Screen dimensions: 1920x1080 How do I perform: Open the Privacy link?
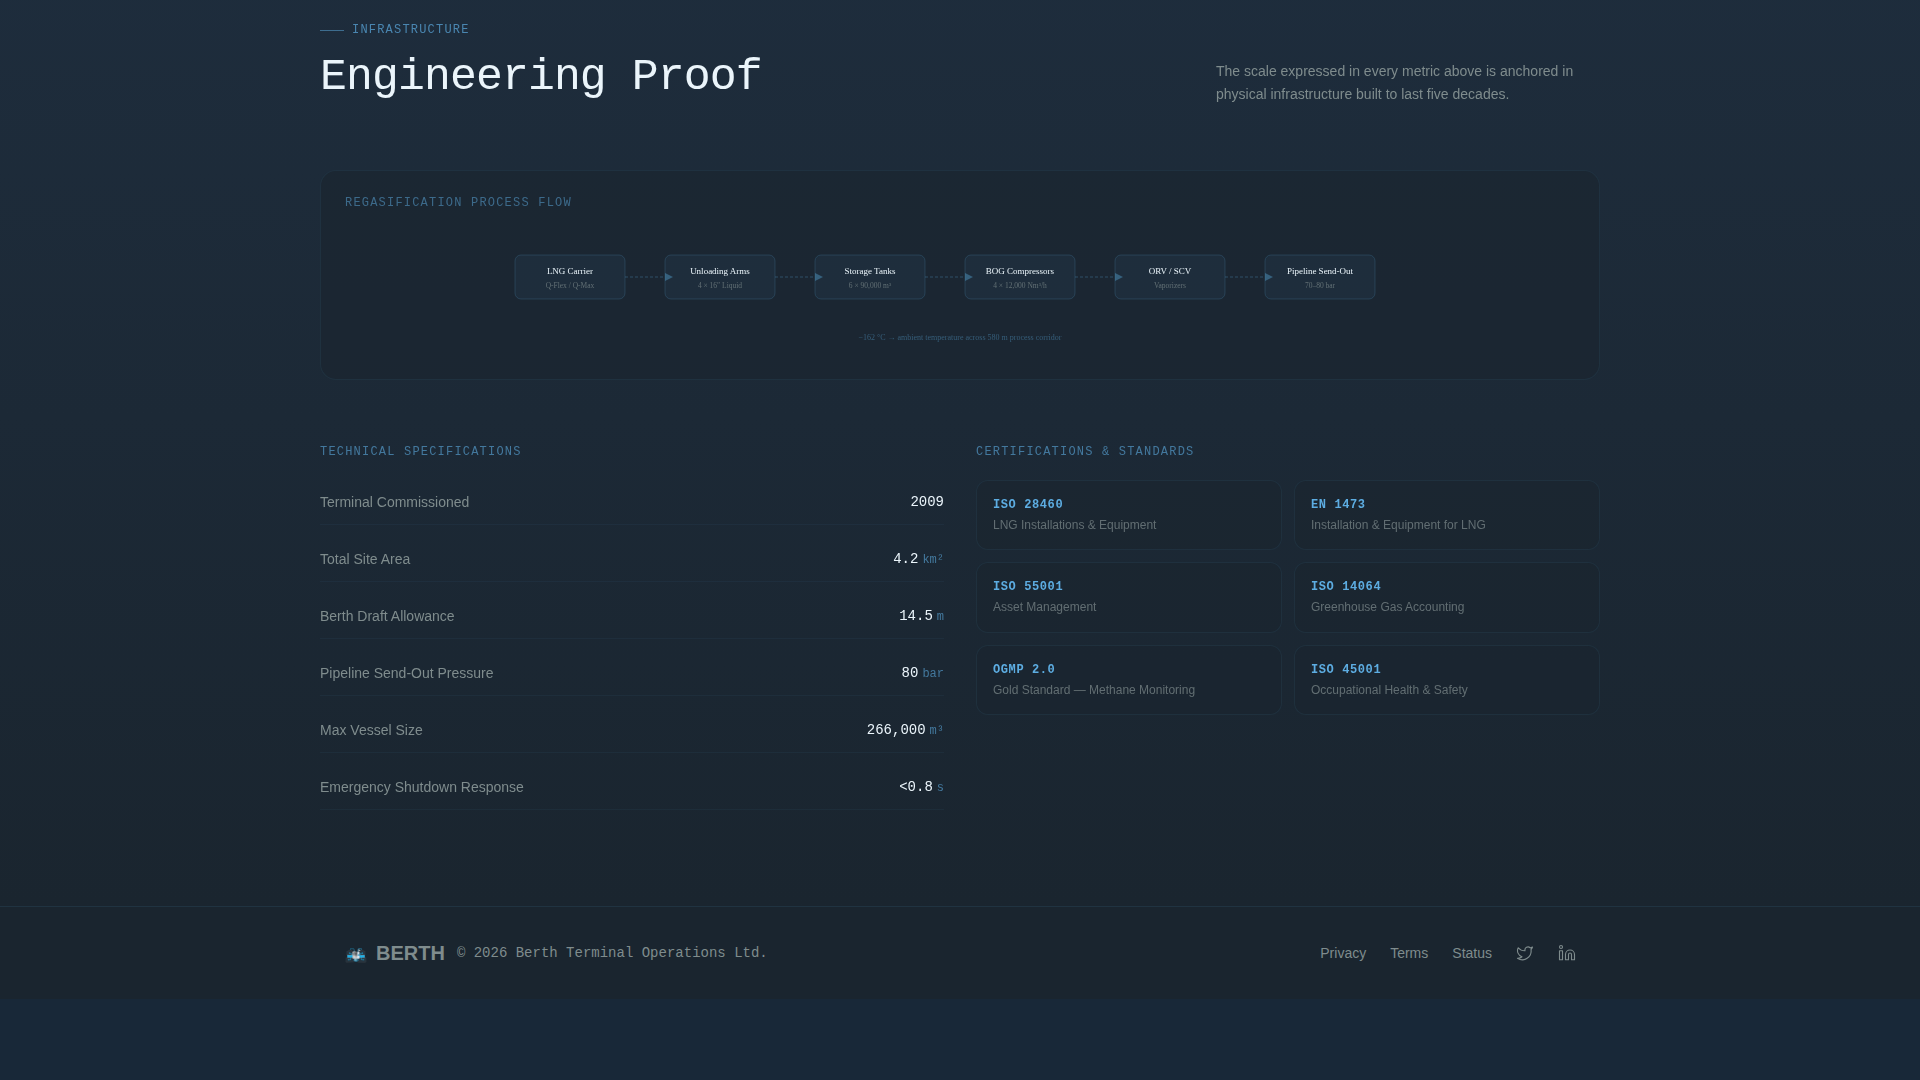(1343, 953)
